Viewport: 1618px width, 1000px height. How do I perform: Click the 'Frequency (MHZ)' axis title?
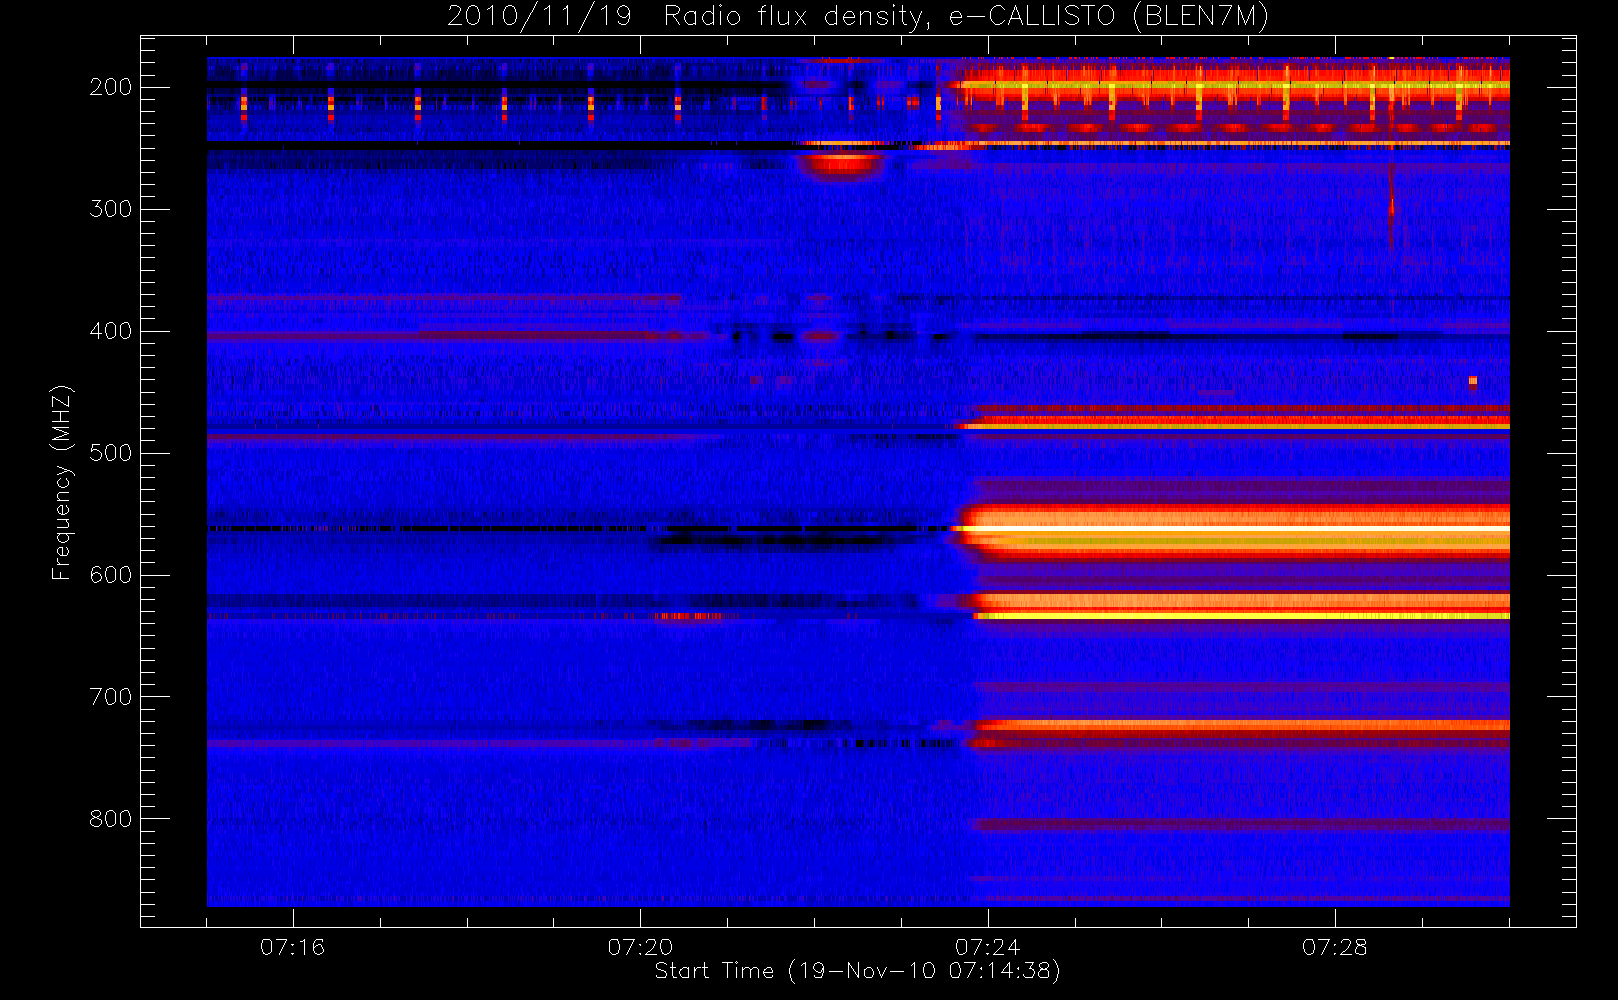62,482
